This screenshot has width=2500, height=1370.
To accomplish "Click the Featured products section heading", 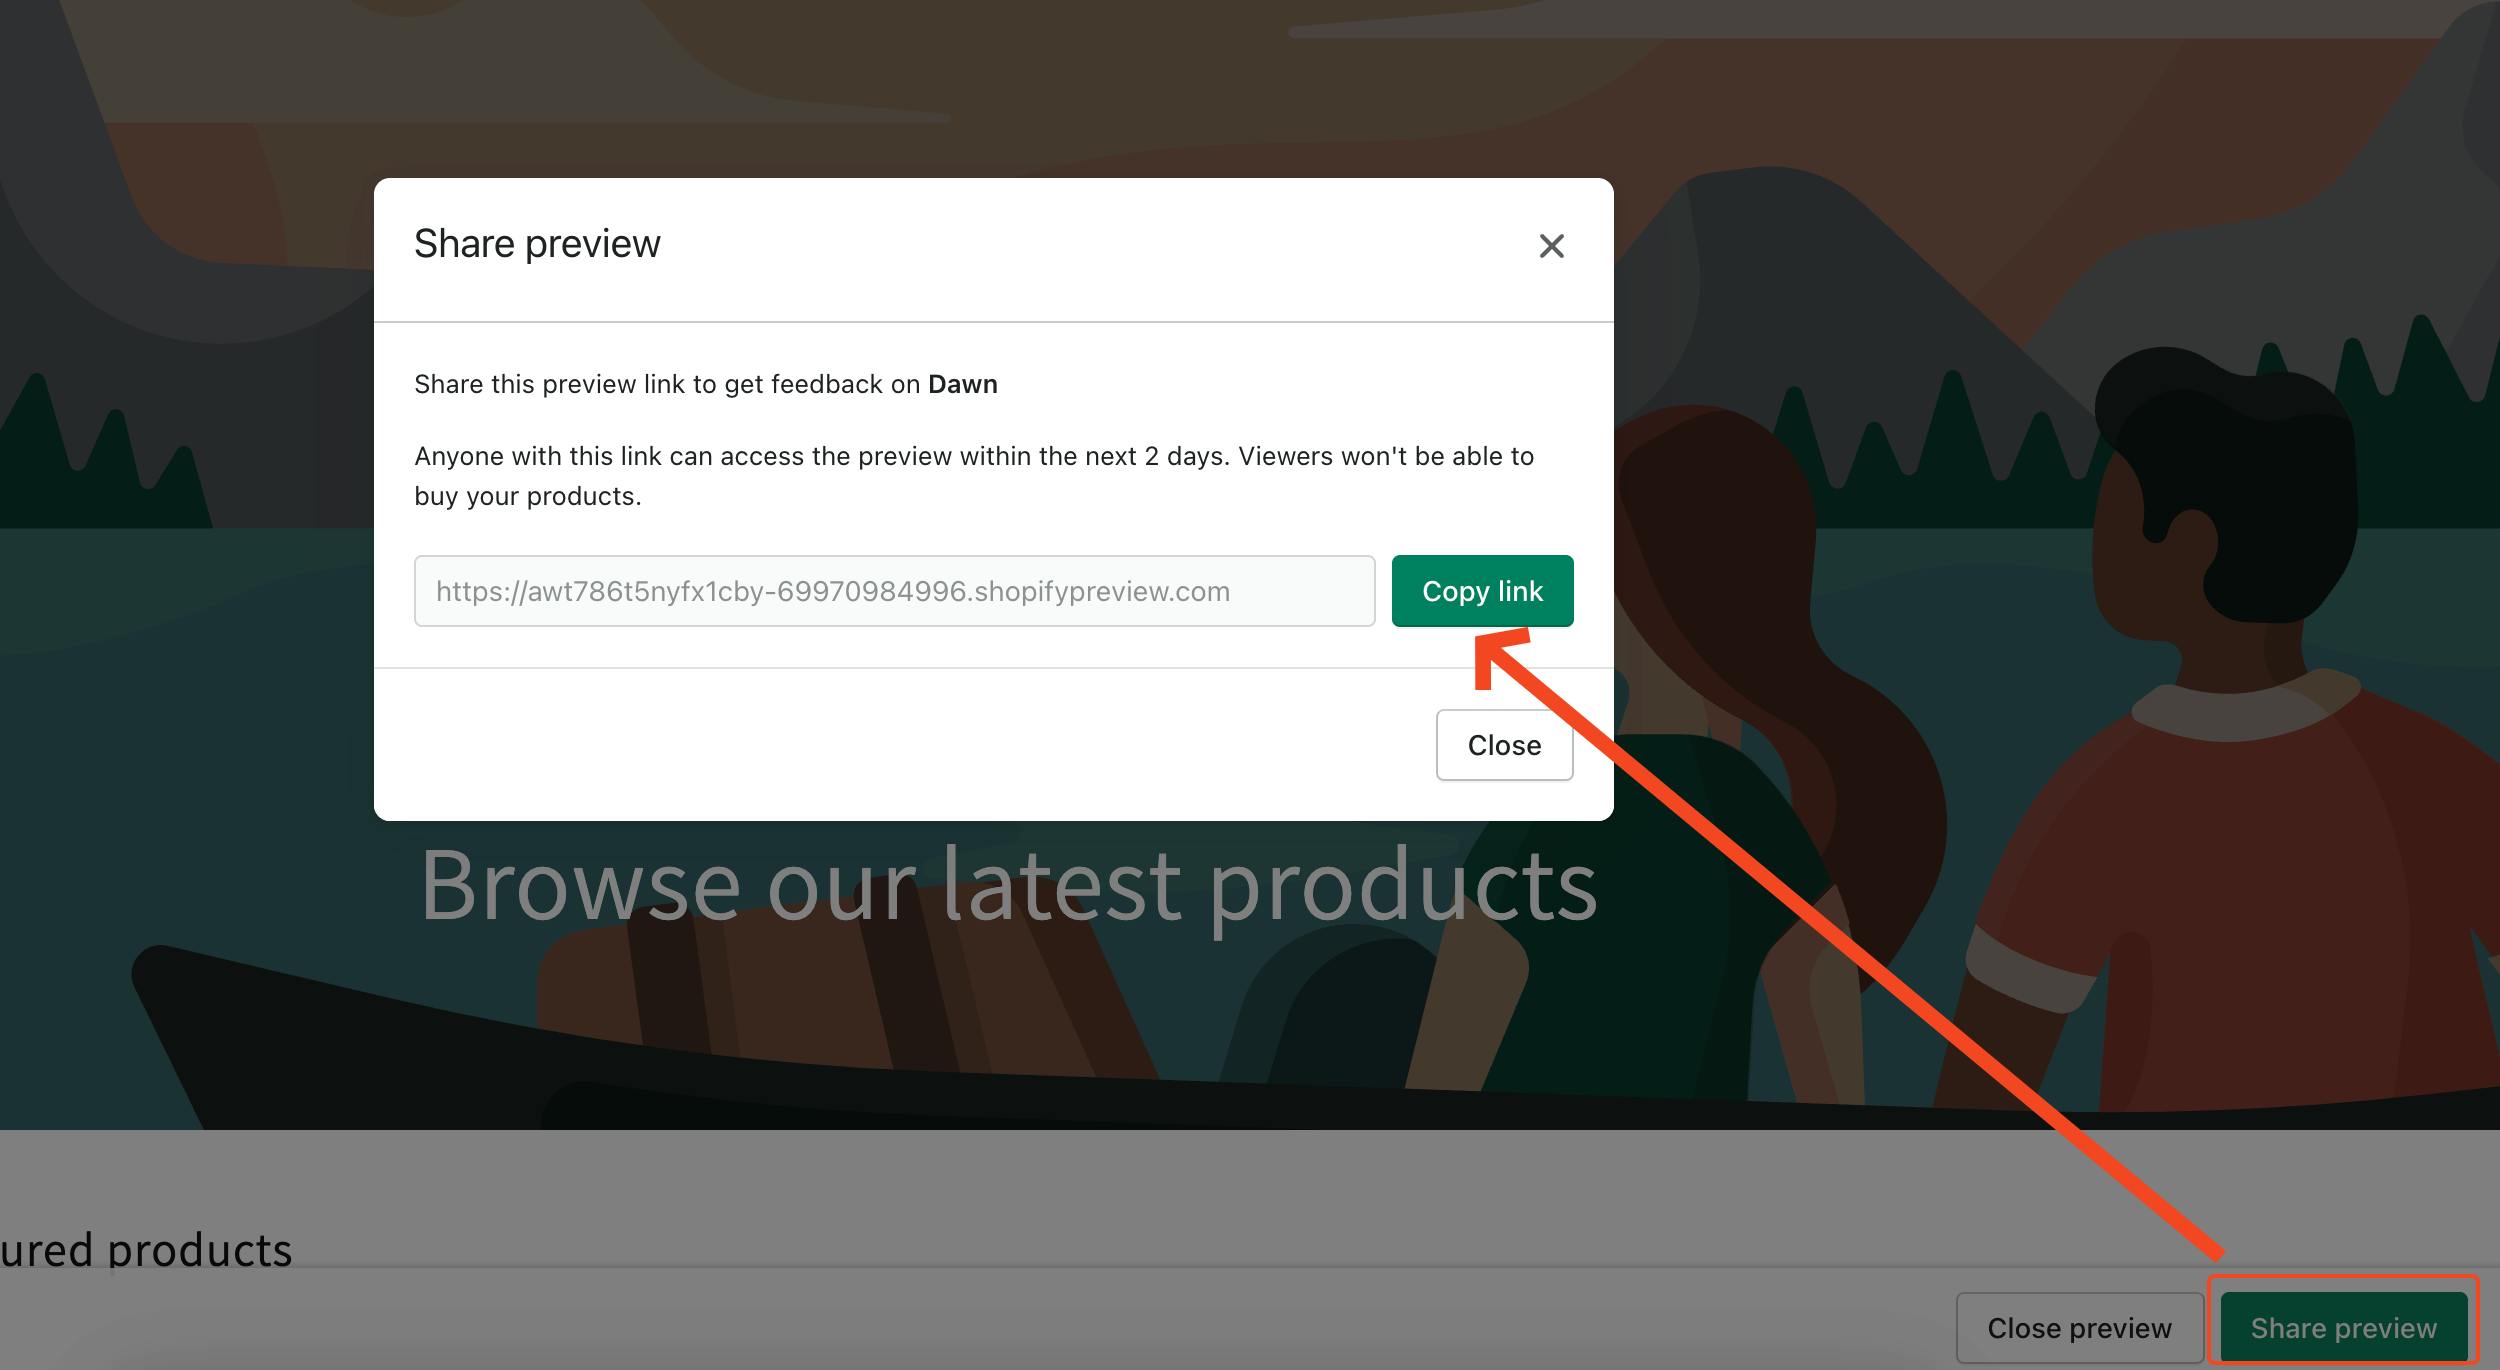I will point(146,1250).
